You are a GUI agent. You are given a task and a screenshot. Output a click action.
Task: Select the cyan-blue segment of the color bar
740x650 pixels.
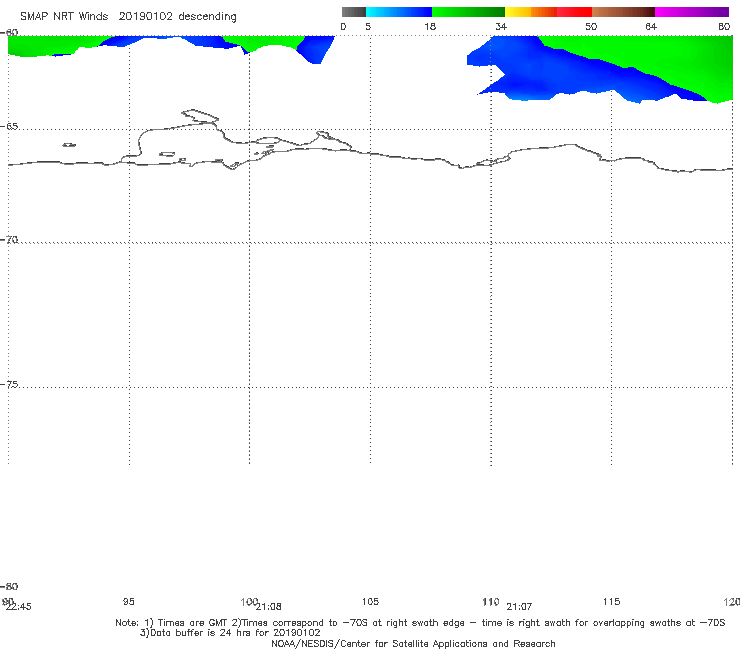(399, 12)
